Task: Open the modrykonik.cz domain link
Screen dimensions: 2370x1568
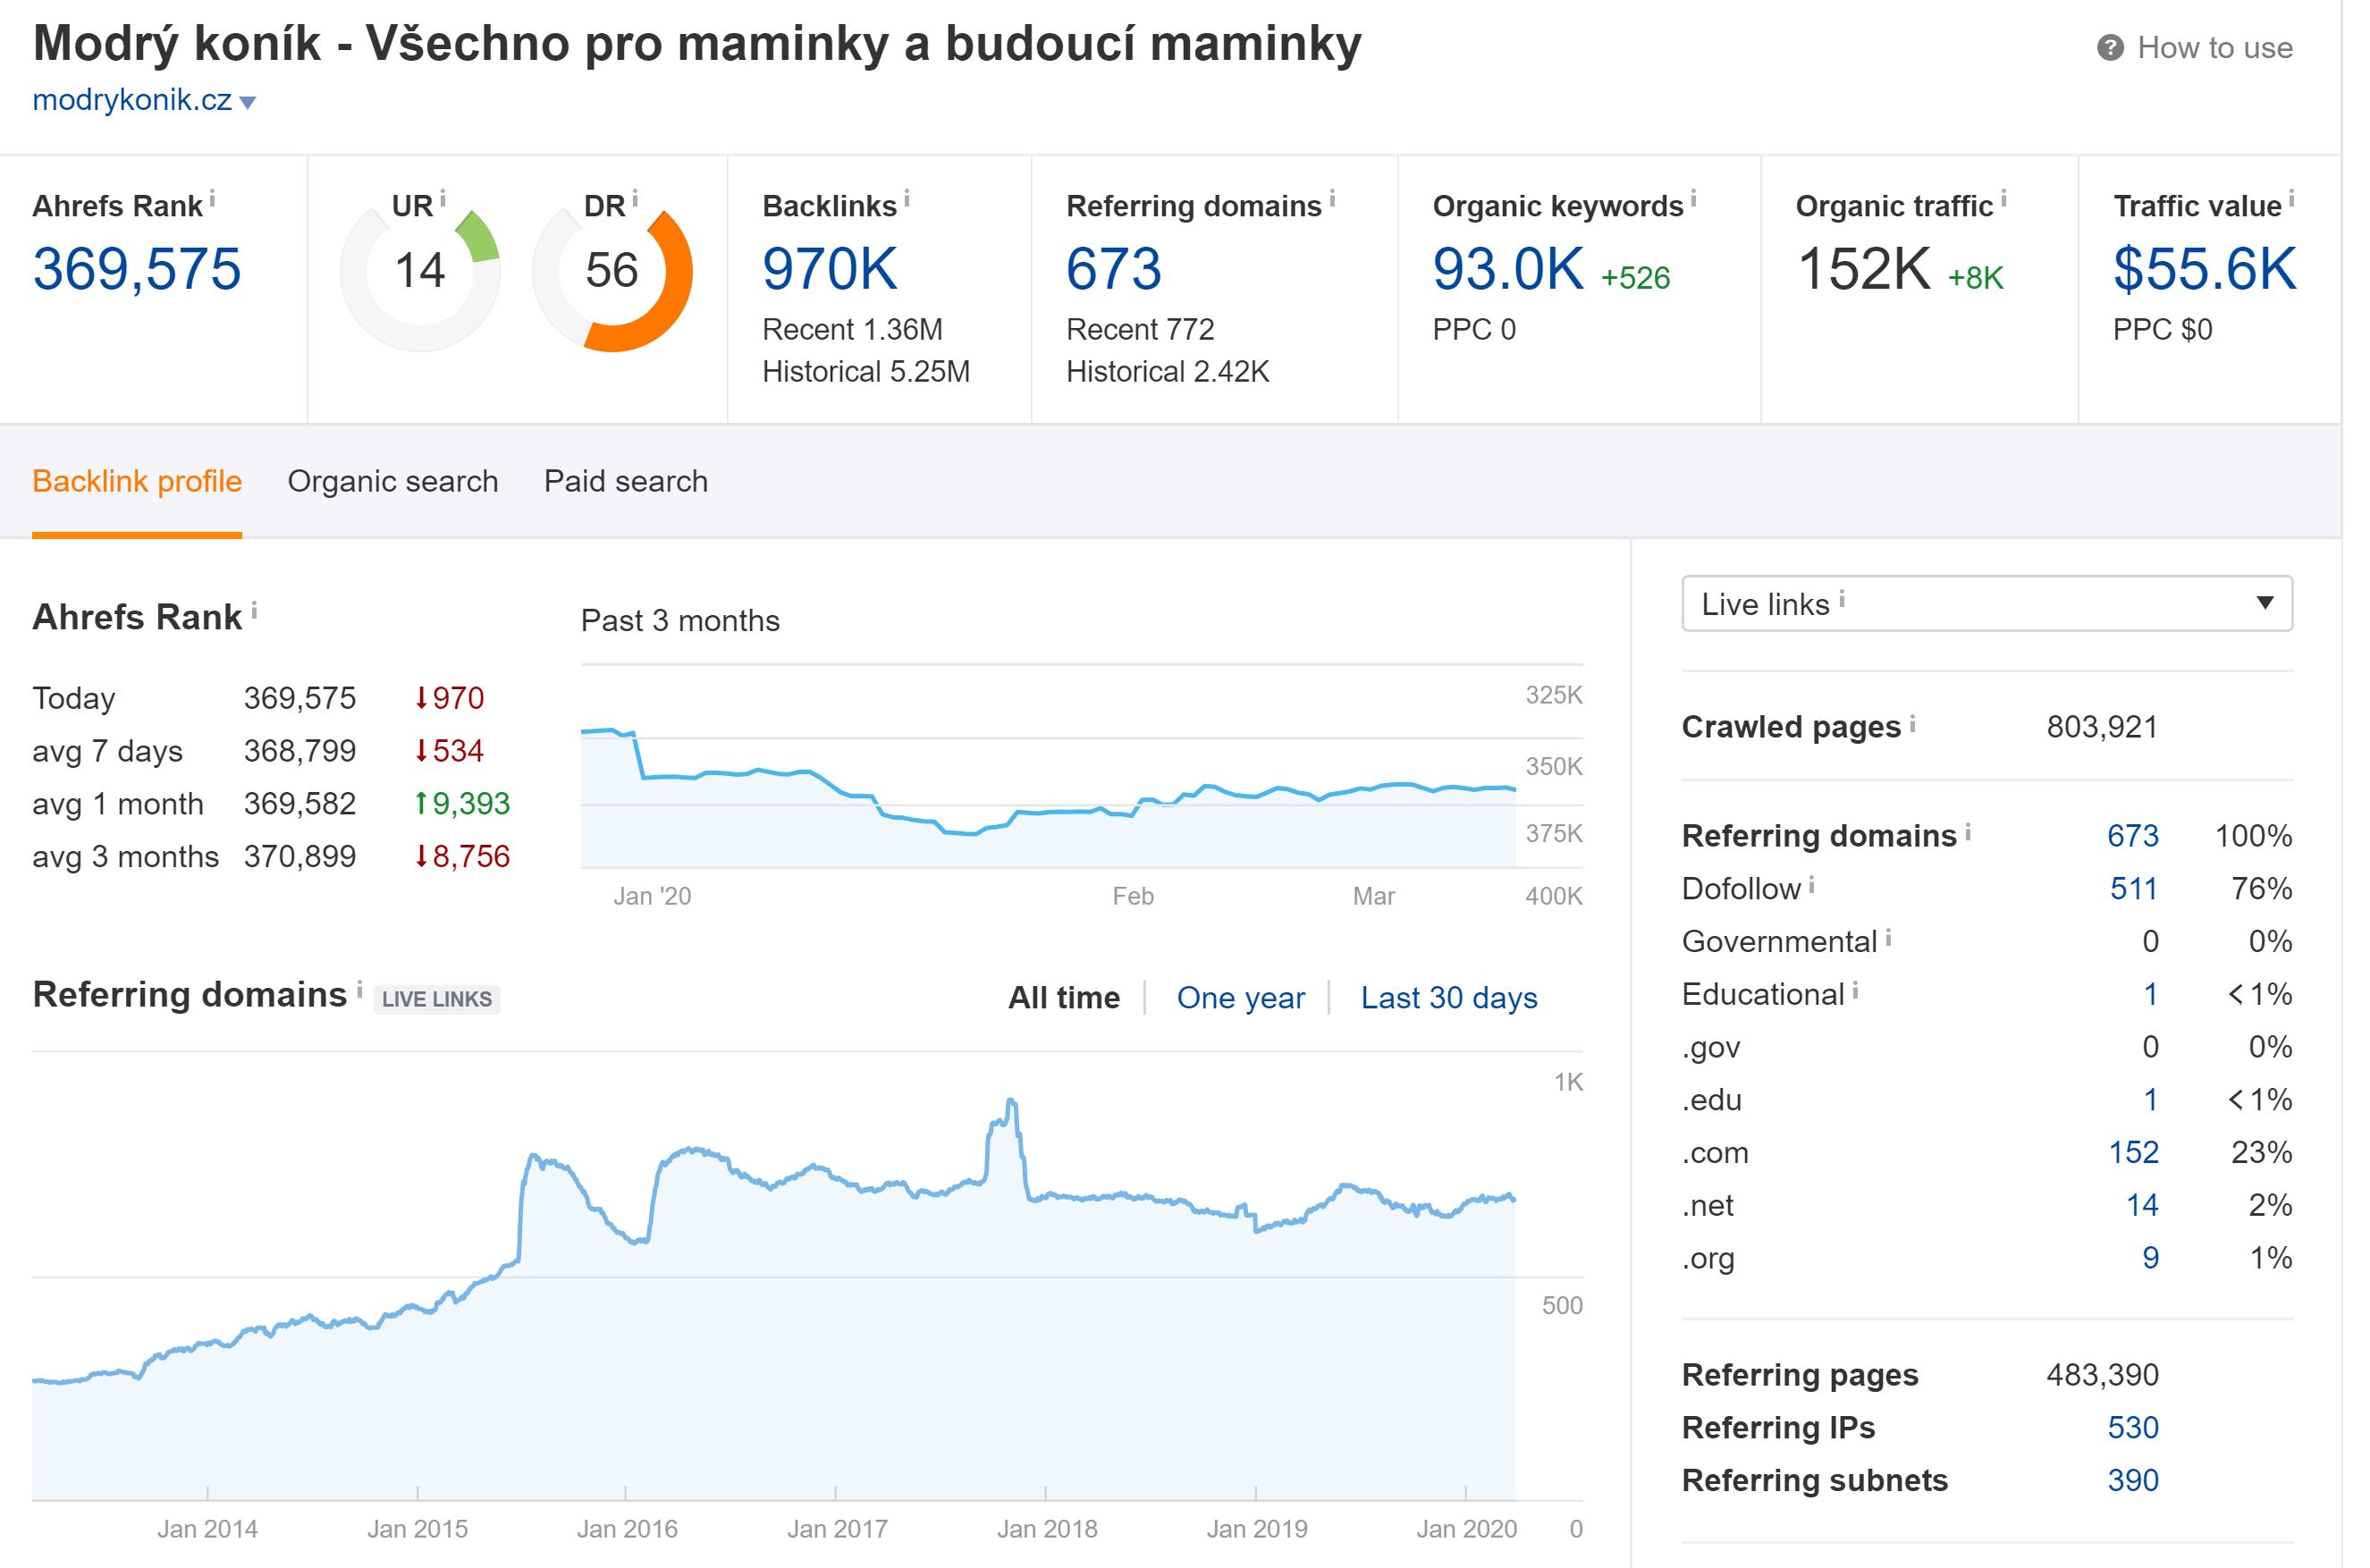Action: (132, 100)
